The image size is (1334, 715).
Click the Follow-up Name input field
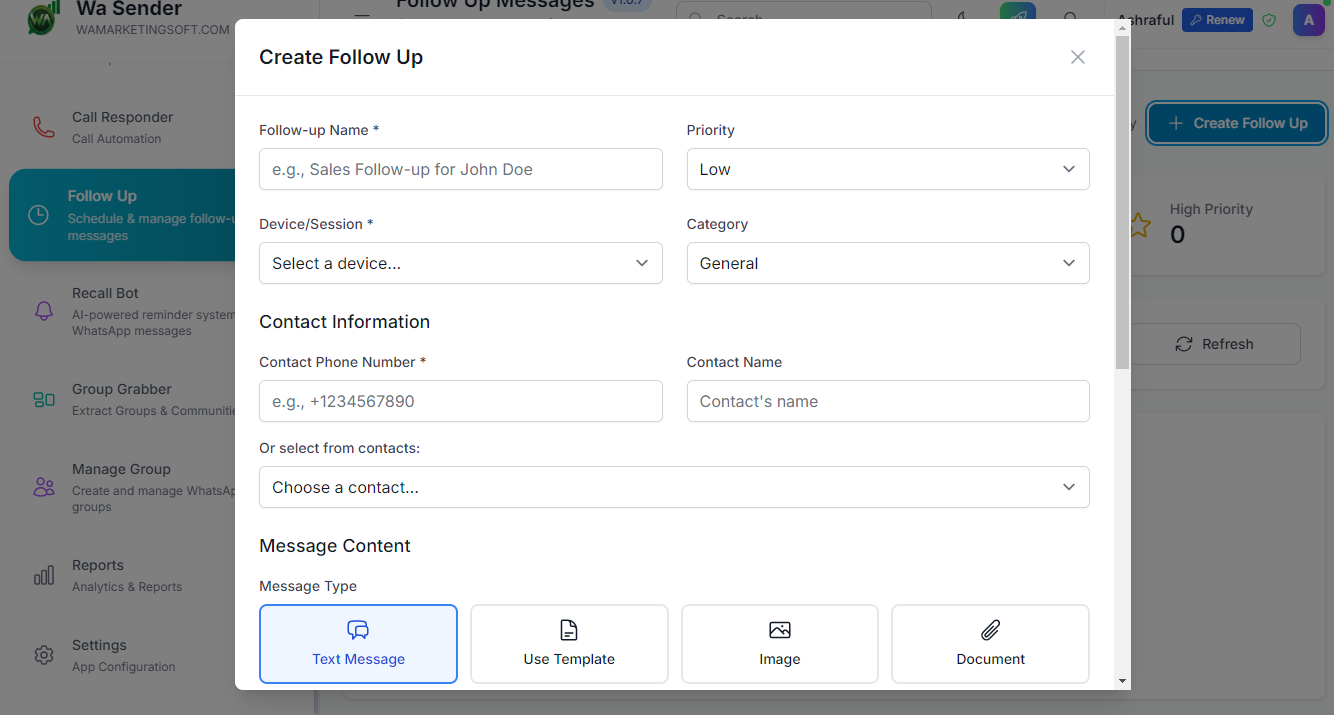click(x=460, y=169)
